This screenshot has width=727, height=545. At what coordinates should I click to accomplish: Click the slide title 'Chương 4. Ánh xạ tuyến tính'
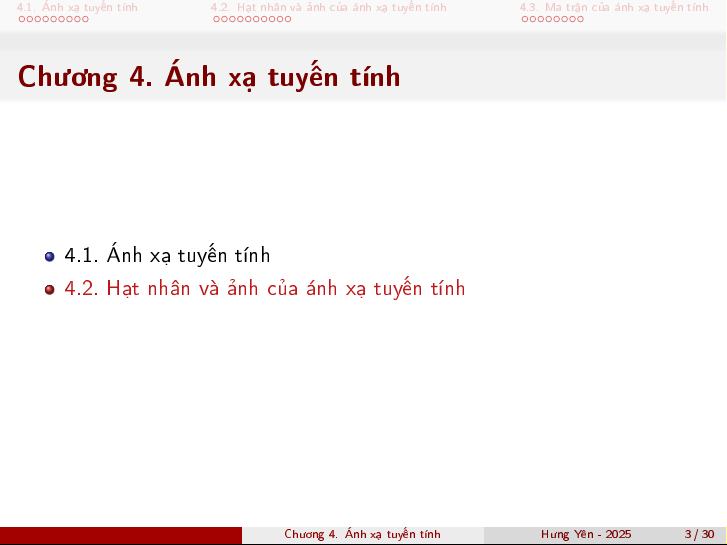pyautogui.click(x=209, y=77)
